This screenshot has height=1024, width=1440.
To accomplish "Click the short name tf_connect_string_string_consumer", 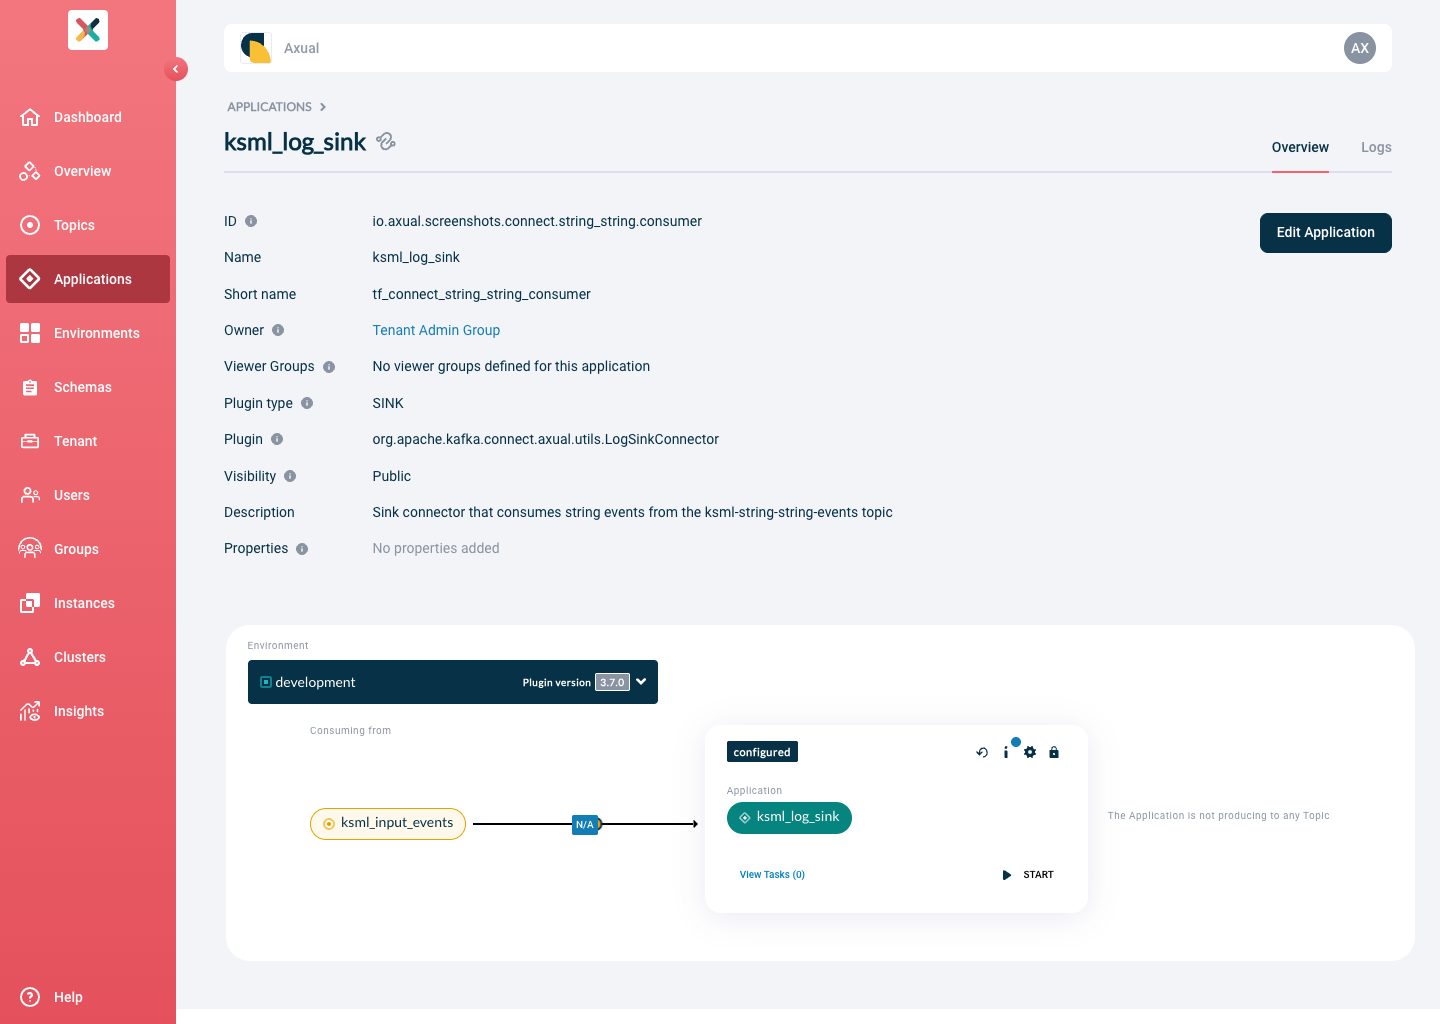I will pyautogui.click(x=481, y=294).
